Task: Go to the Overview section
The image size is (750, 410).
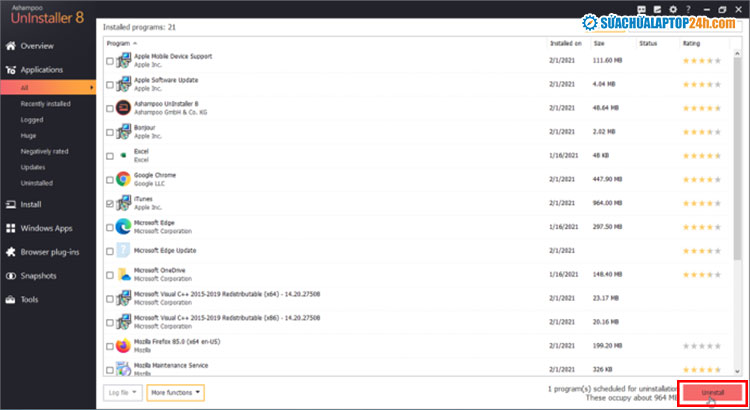Action: [37, 46]
